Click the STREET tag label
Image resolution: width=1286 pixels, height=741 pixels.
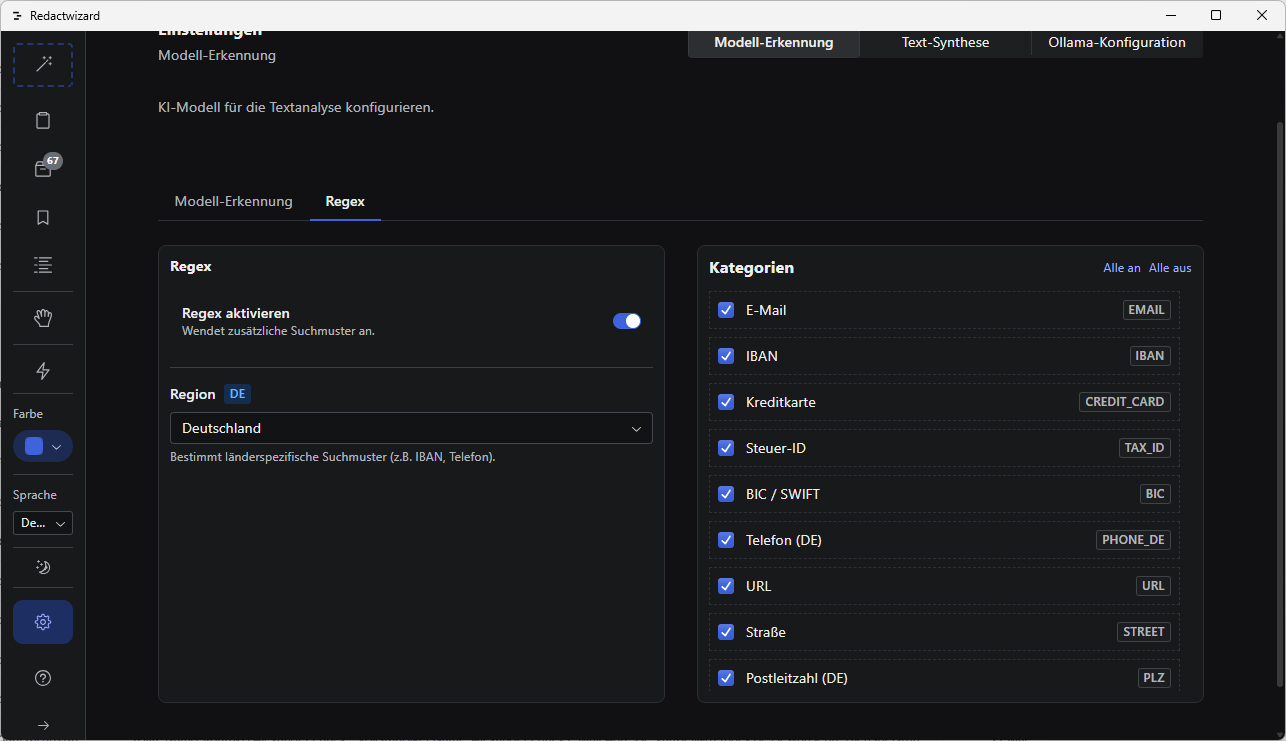[x=1143, y=632]
